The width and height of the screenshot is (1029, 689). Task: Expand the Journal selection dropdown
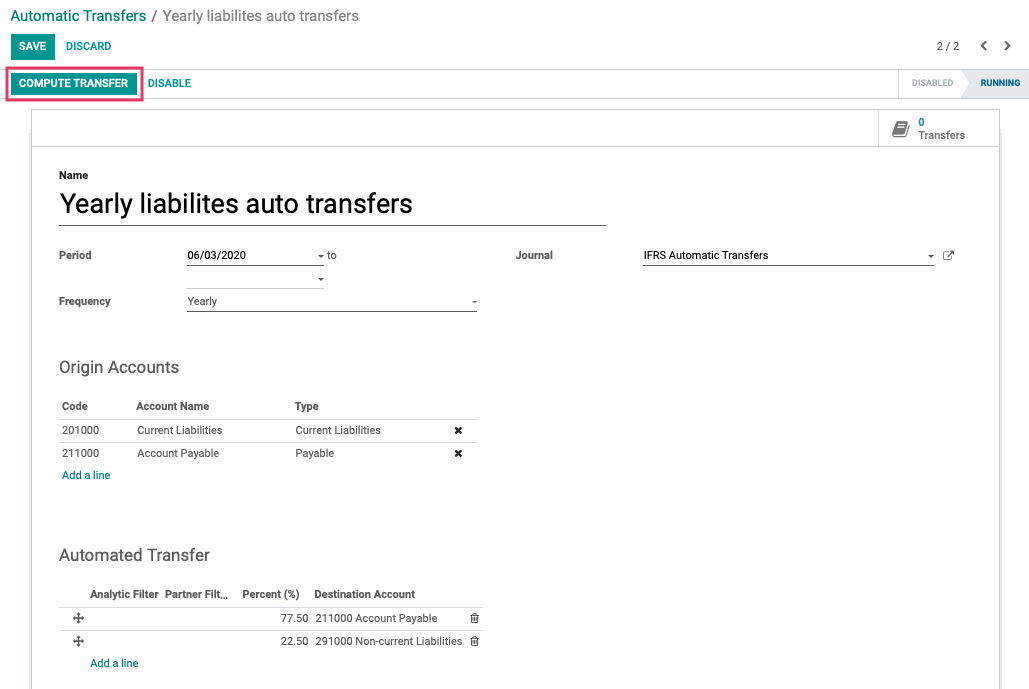click(931, 256)
